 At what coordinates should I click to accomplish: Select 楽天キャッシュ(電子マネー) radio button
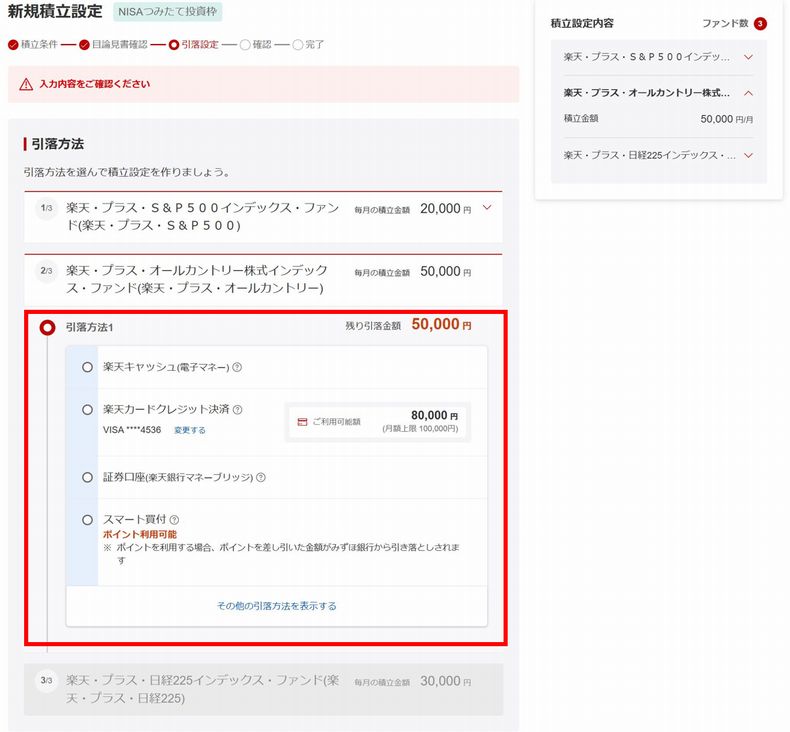coord(87,367)
